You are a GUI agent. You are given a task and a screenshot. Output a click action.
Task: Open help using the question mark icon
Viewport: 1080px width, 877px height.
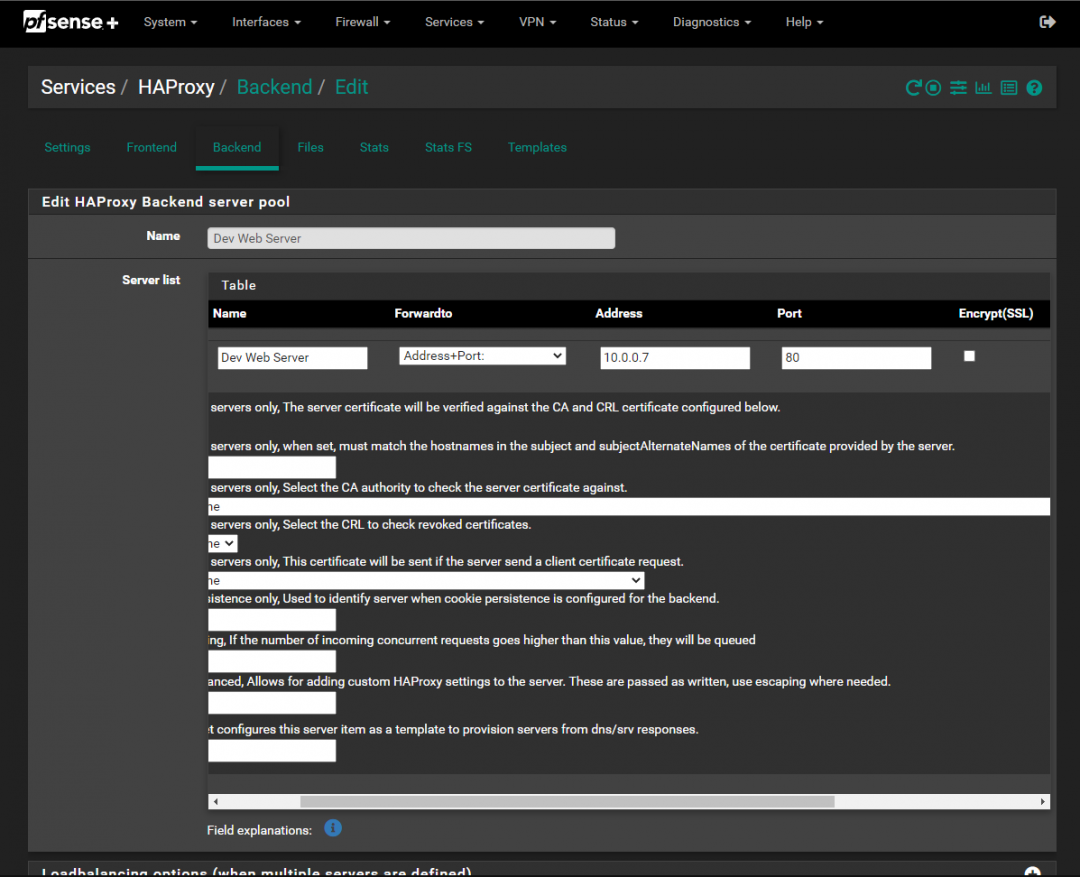[x=1033, y=87]
